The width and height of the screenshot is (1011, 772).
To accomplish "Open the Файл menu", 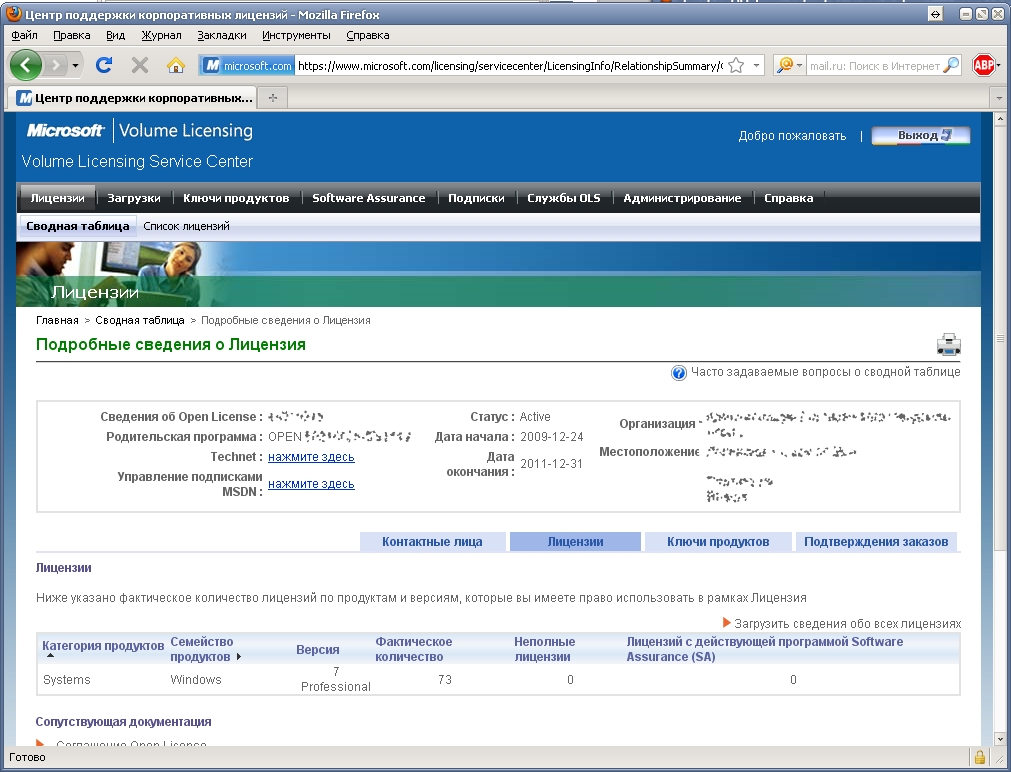I will point(25,35).
